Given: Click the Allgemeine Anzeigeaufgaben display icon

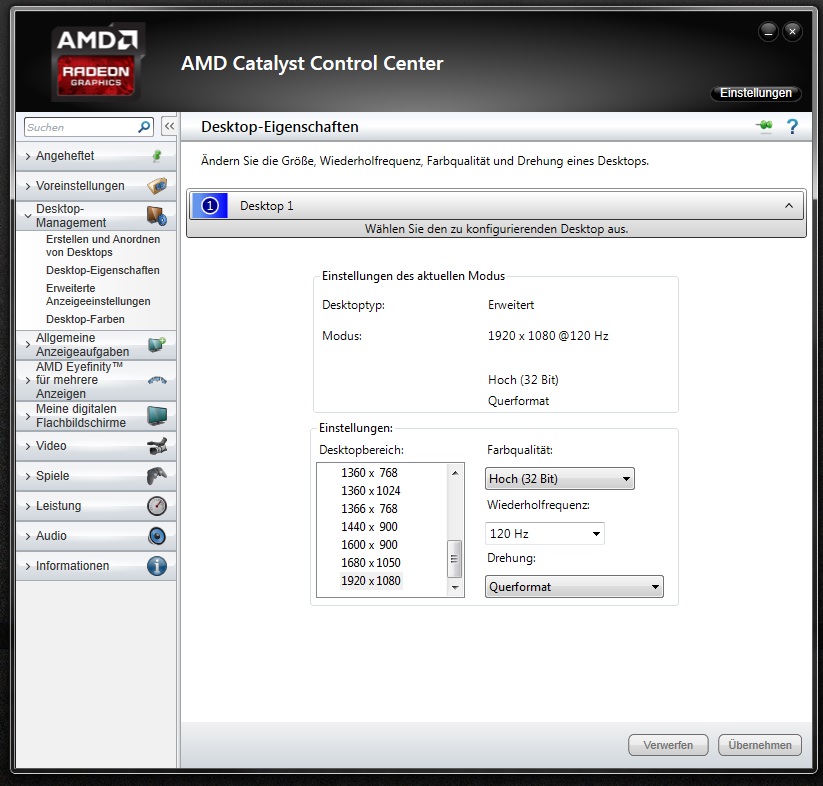Looking at the screenshot, I should [157, 345].
